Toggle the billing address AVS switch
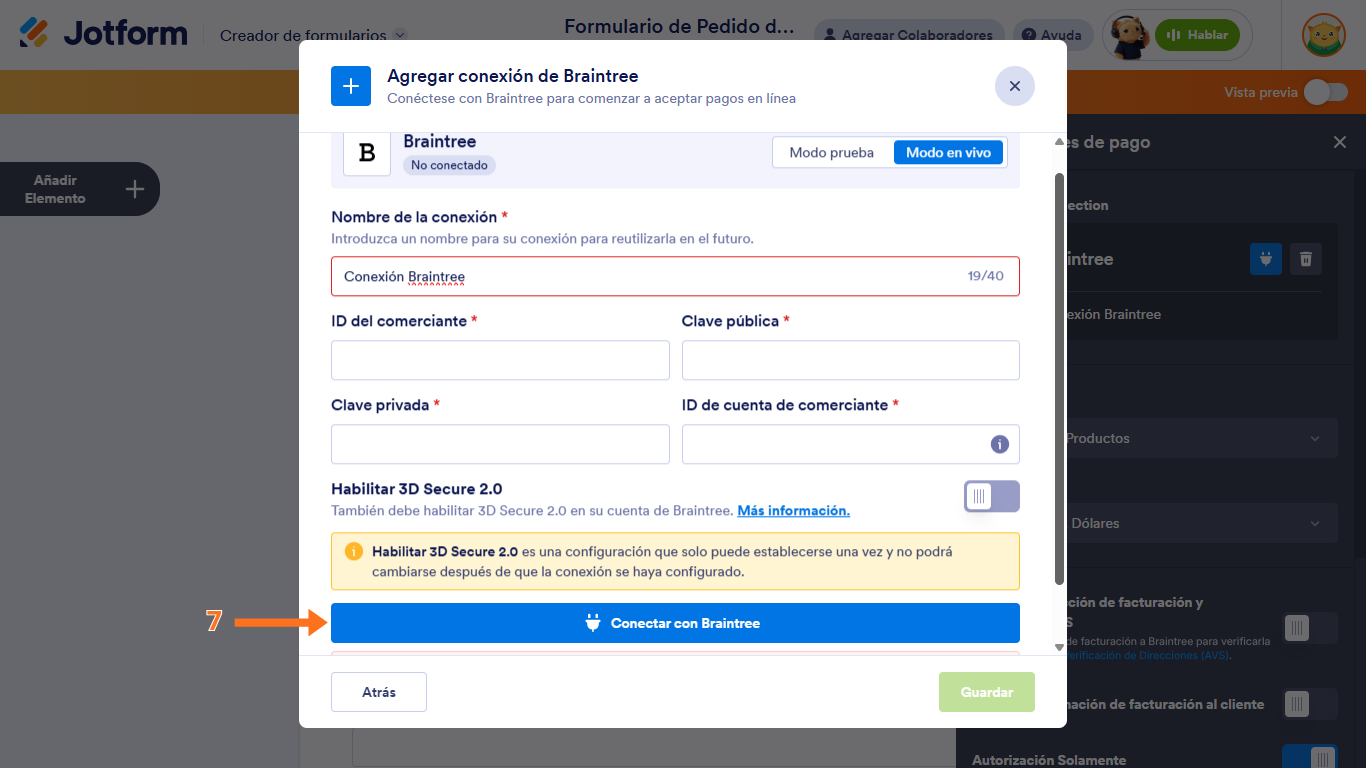 [1310, 628]
